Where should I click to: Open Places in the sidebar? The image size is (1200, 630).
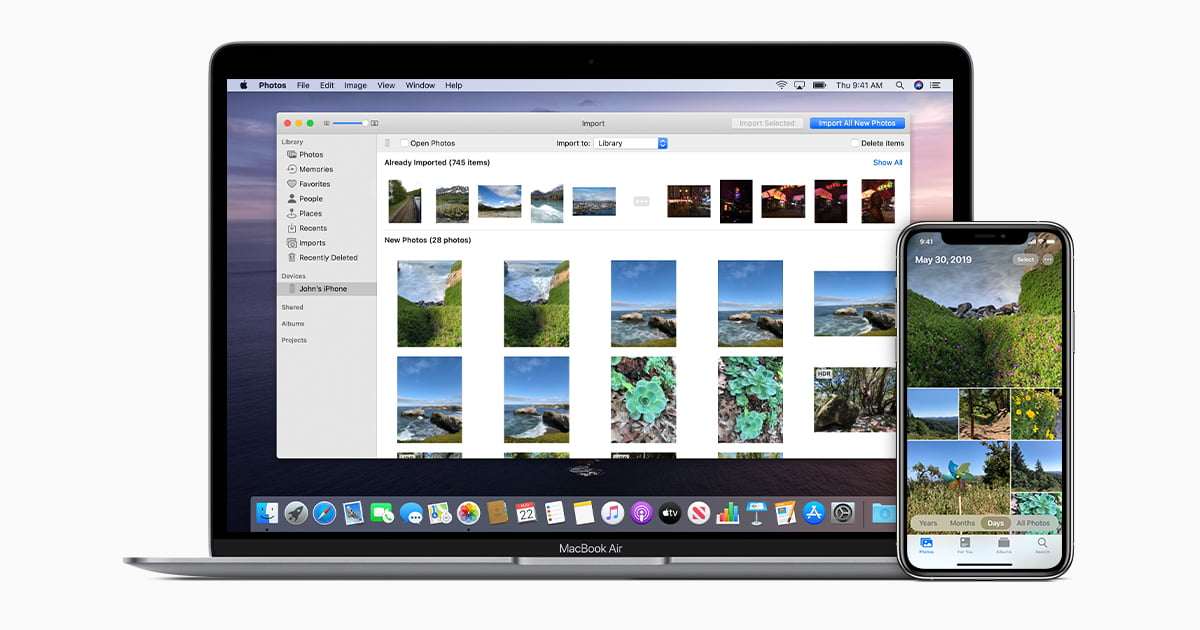point(310,213)
